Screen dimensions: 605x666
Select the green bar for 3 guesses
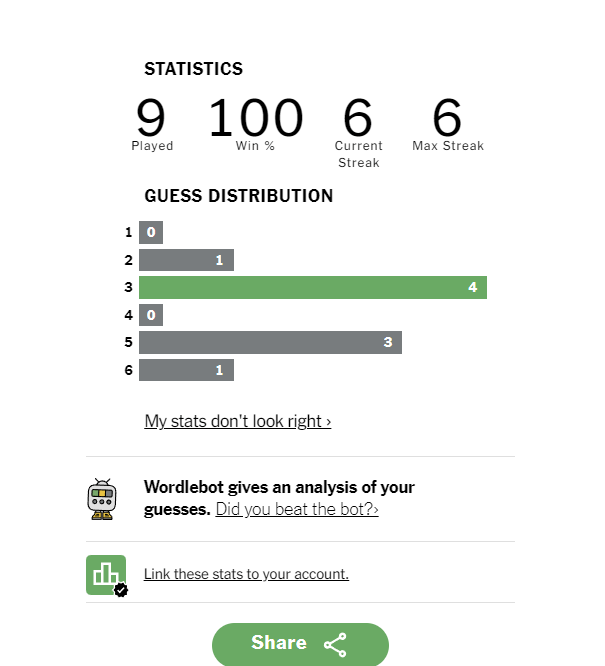pos(313,288)
